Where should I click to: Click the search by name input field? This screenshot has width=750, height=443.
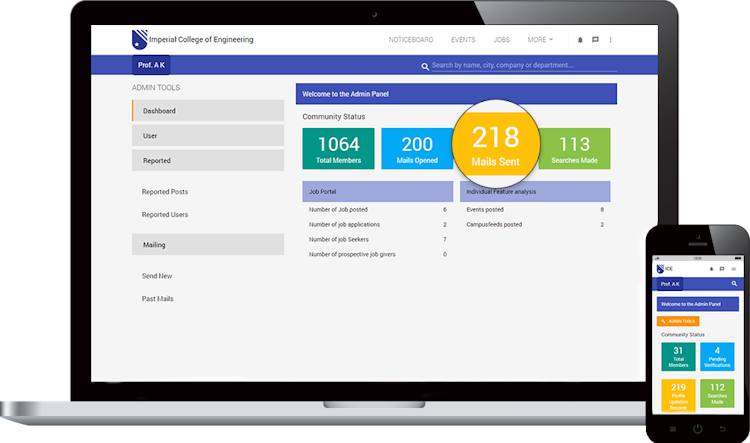(524, 66)
